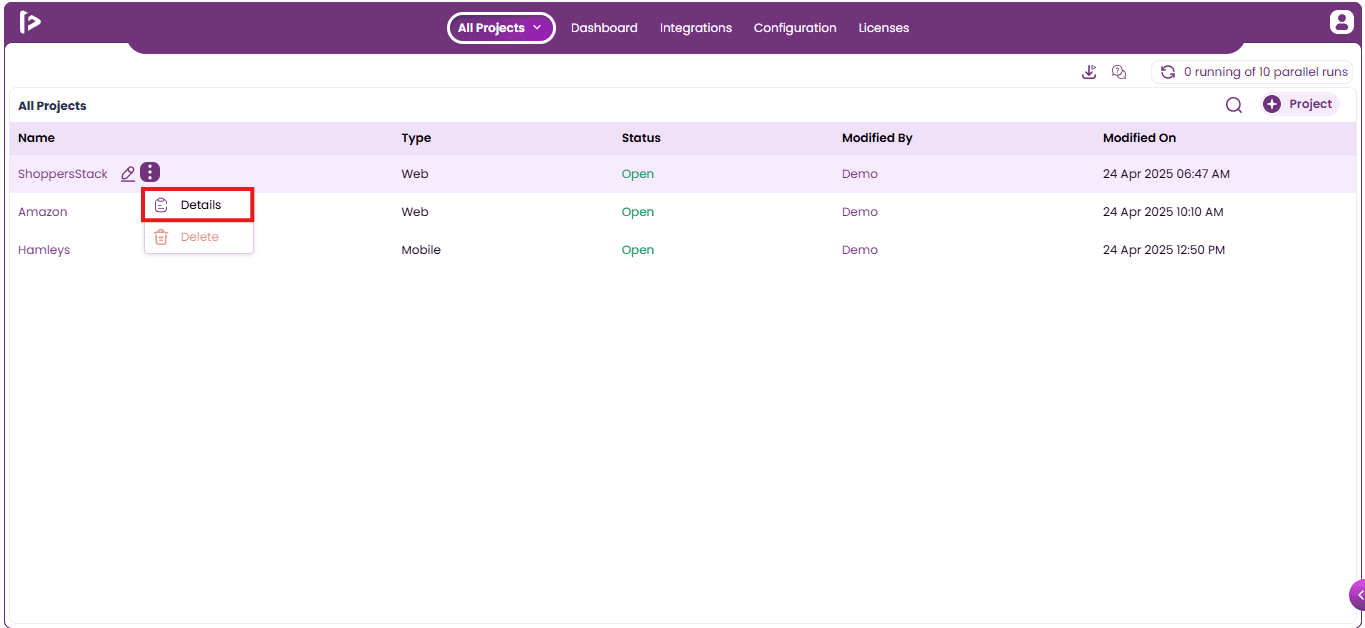This screenshot has width=1365, height=628.
Task: Open the Integrations menu
Action: (x=696, y=28)
